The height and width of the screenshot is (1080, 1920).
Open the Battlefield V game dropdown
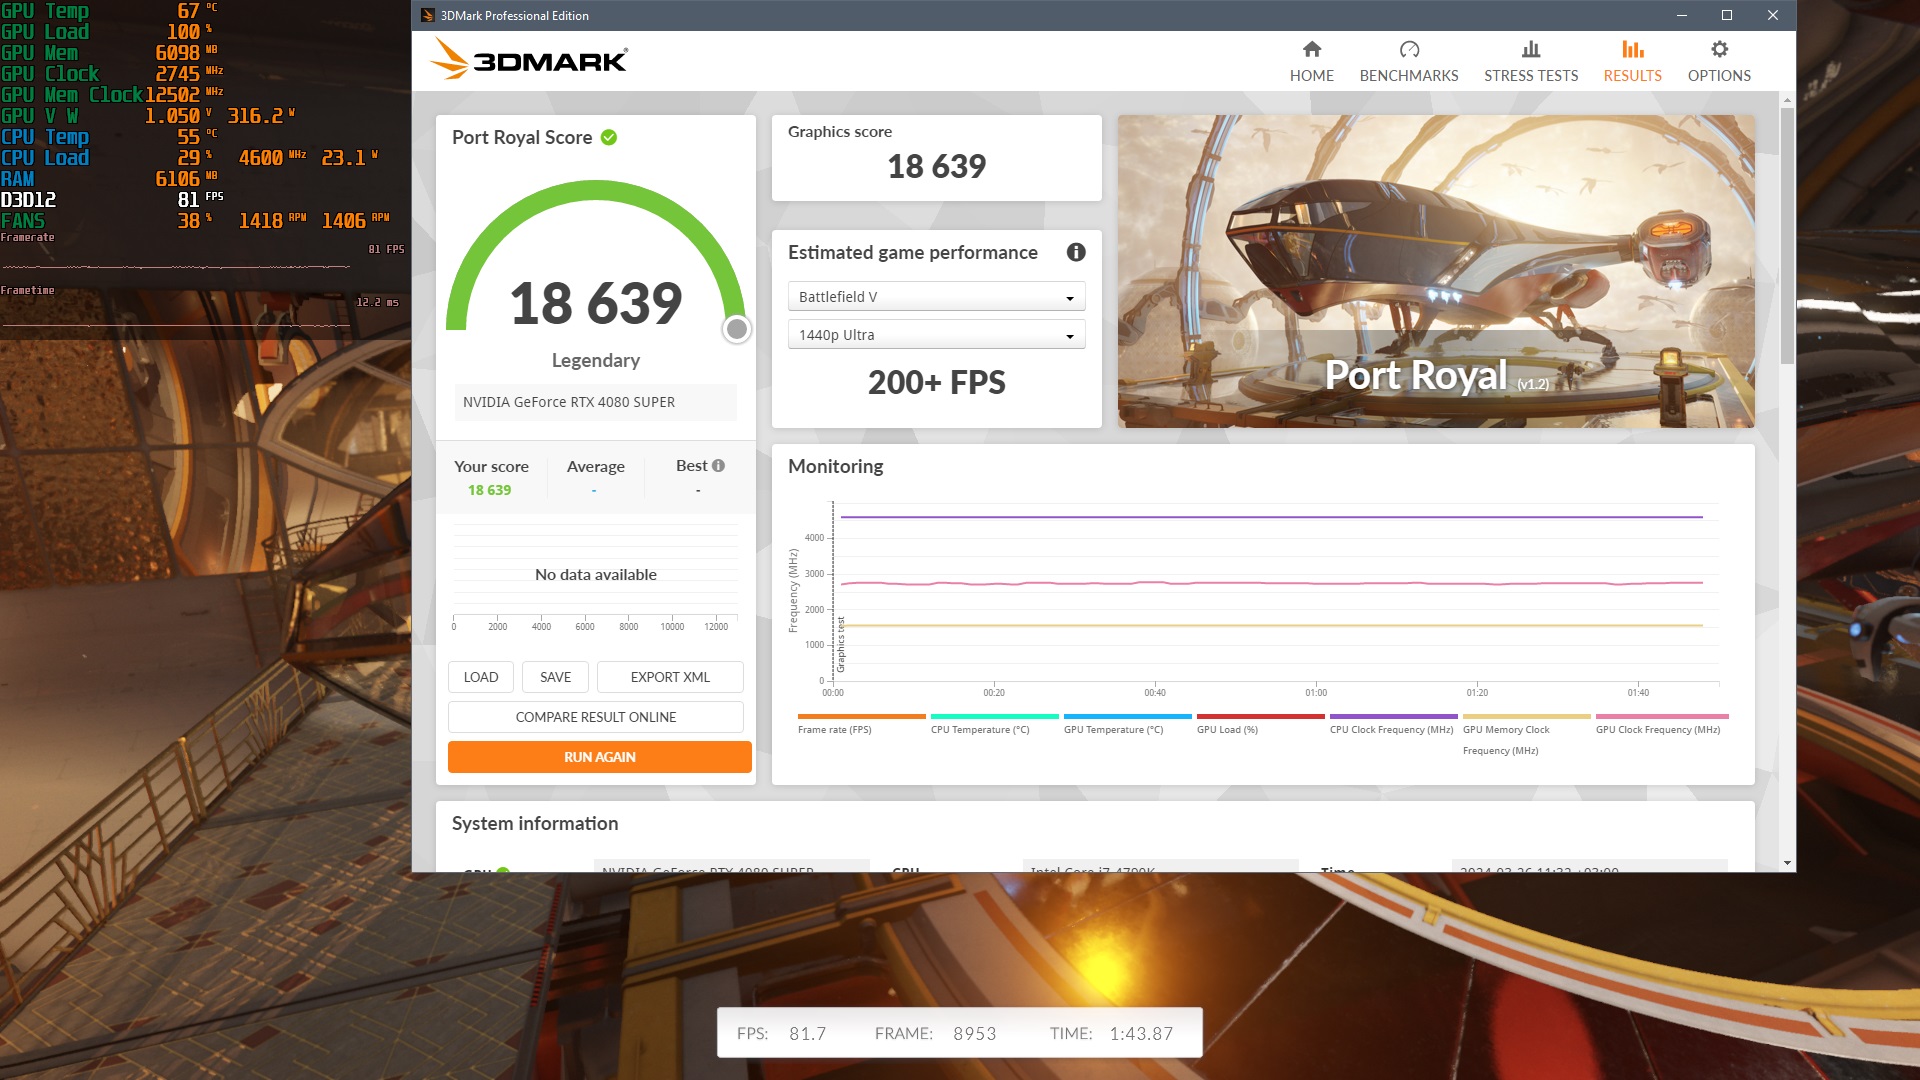[x=936, y=297]
